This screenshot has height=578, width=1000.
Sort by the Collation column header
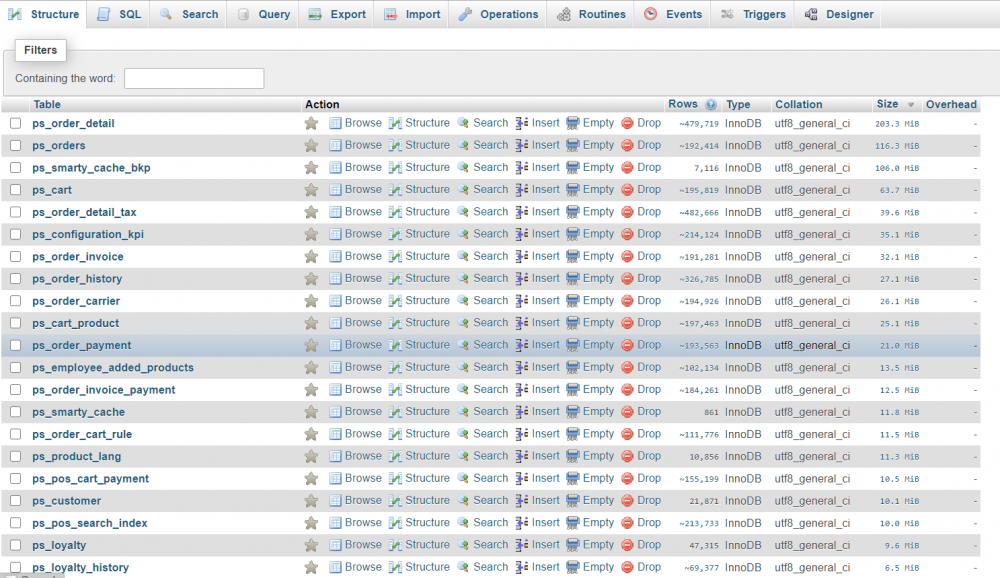point(798,104)
